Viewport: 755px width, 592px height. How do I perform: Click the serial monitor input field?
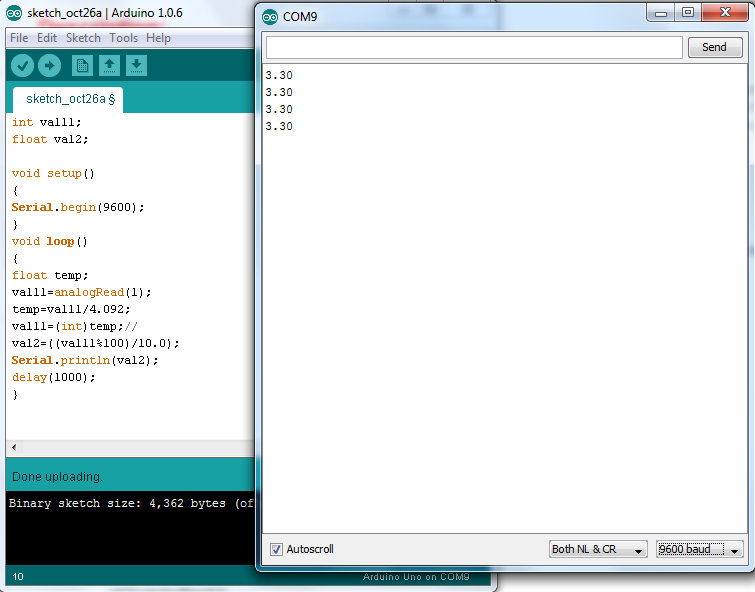pyautogui.click(x=474, y=47)
